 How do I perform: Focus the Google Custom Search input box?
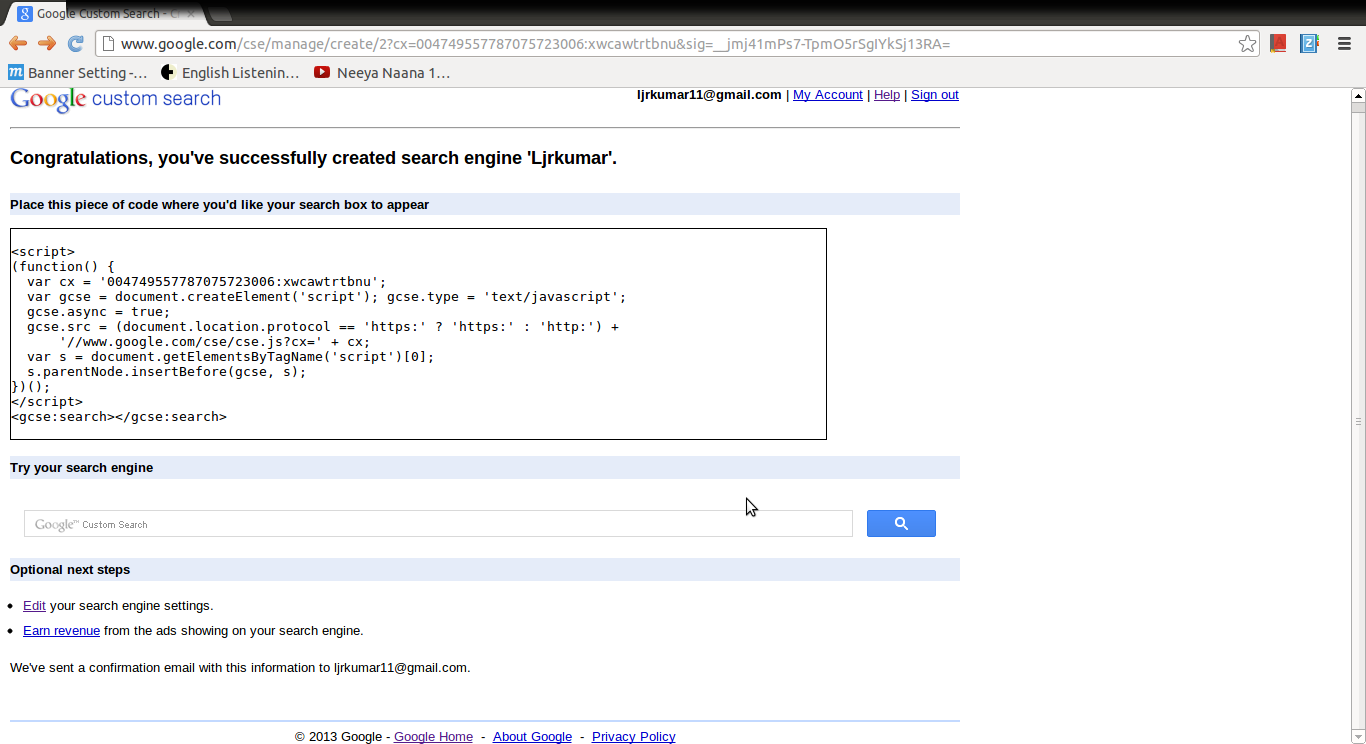(438, 524)
